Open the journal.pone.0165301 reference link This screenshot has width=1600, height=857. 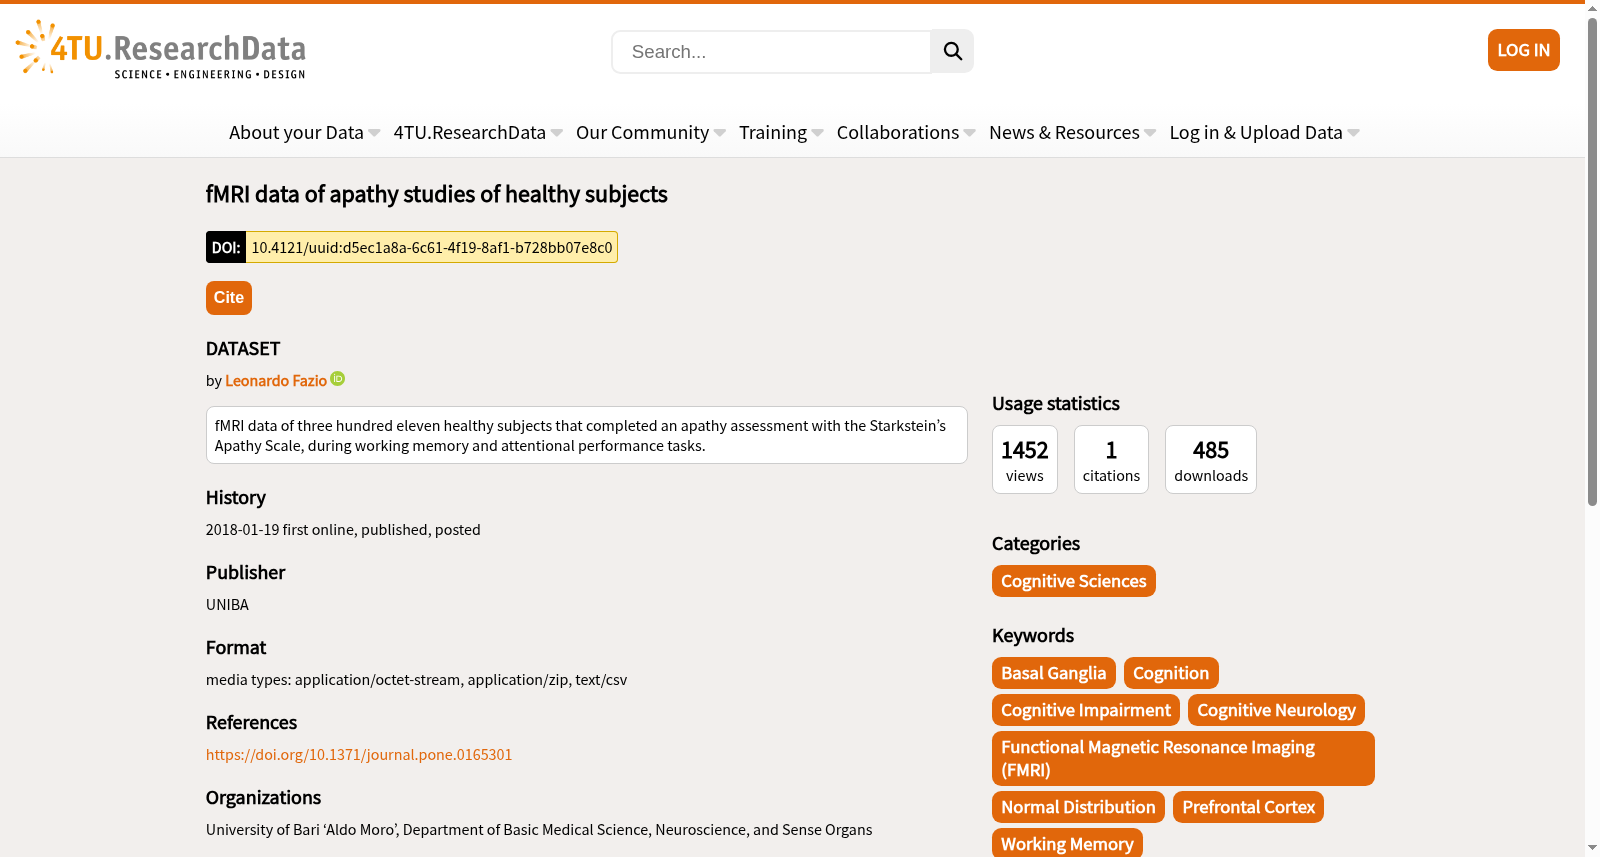(359, 755)
